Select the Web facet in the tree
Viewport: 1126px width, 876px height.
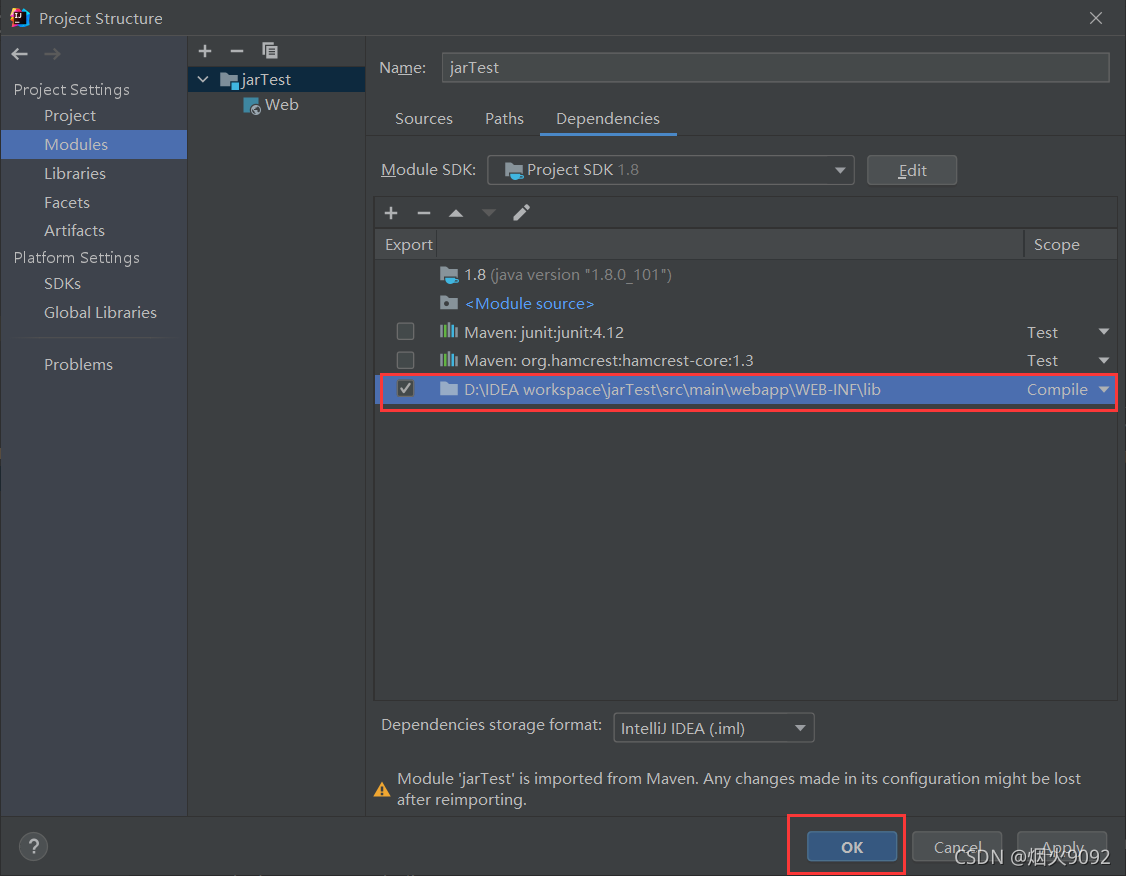point(282,105)
